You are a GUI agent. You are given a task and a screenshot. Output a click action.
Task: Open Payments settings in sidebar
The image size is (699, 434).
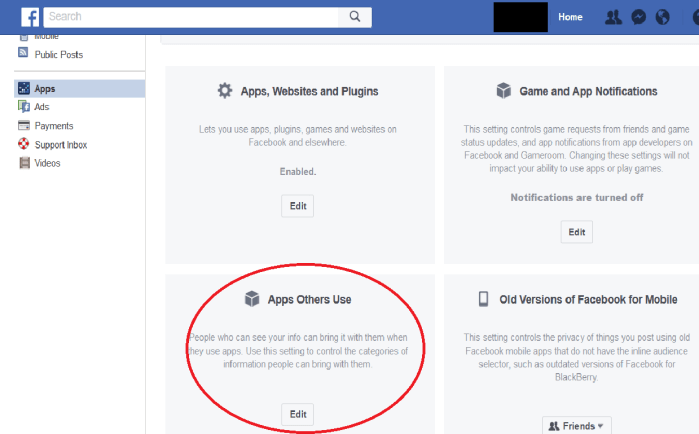[x=54, y=126]
